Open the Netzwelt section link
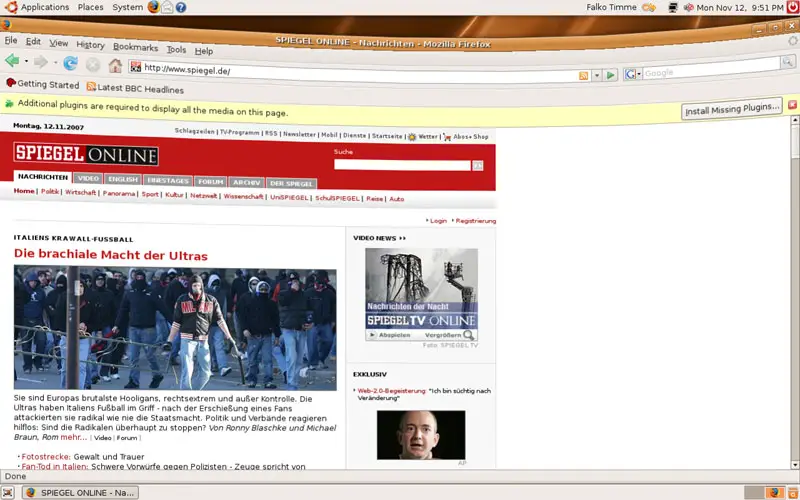This screenshot has width=800, height=500. pos(204,196)
